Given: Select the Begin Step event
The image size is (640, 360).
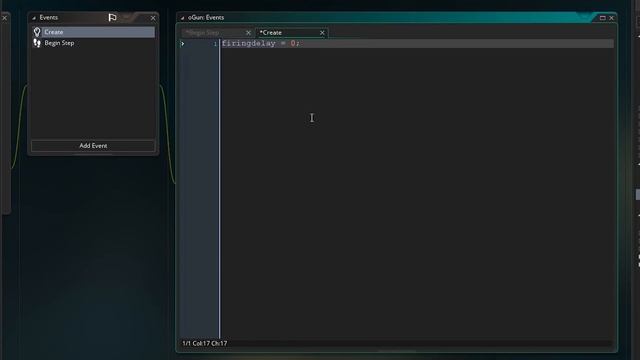Looking at the screenshot, I should click(93, 43).
